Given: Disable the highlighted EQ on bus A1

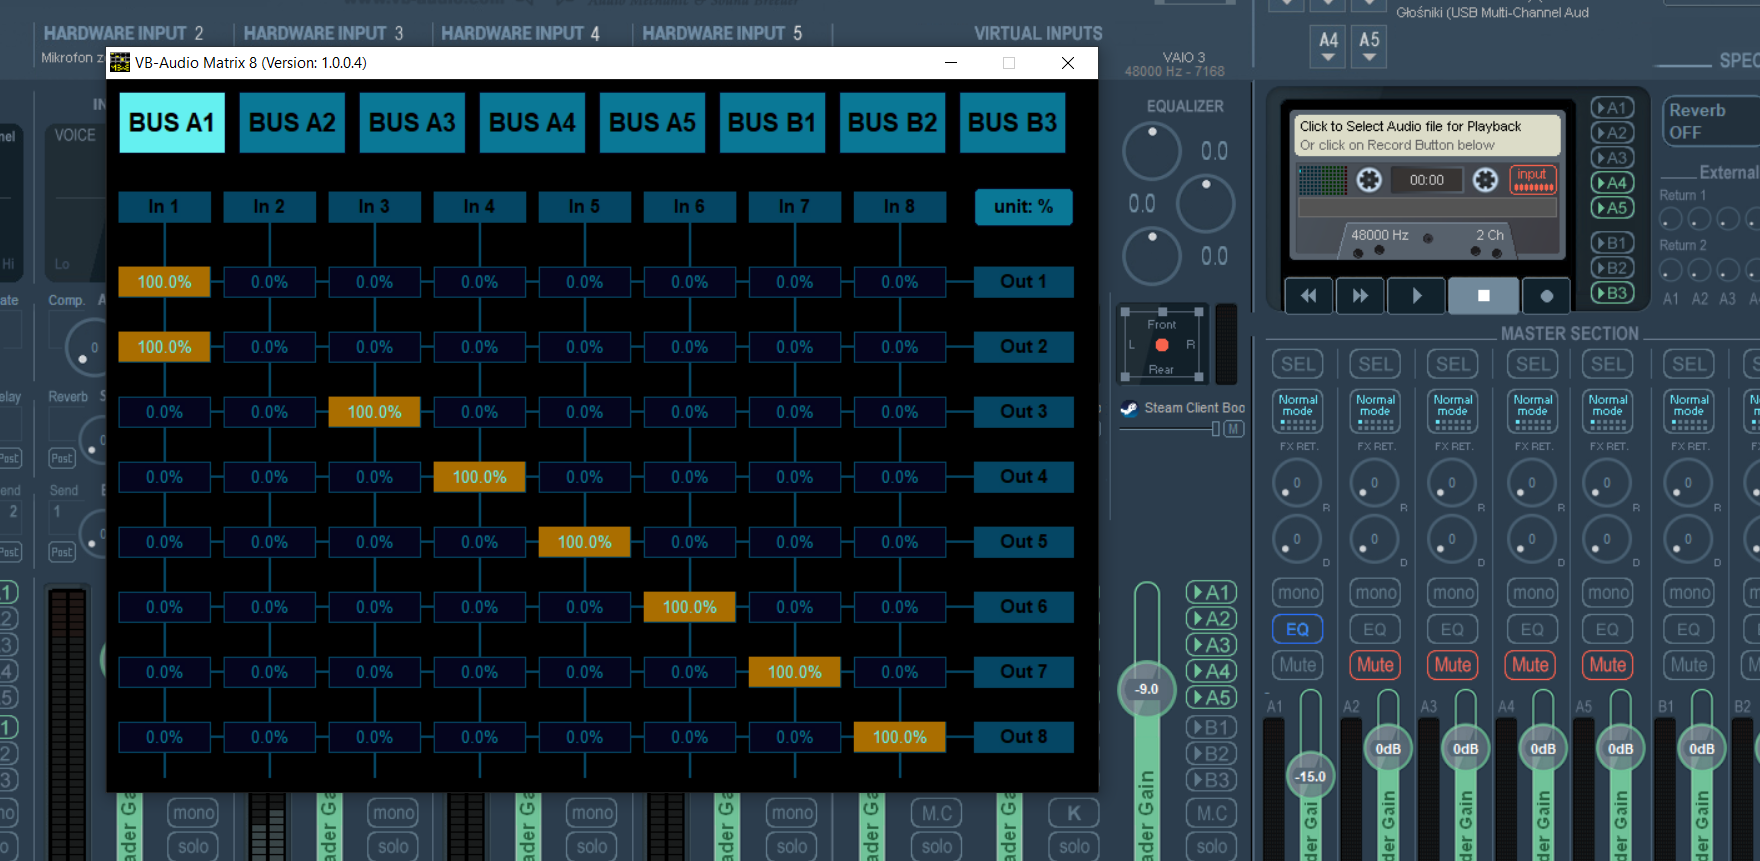Looking at the screenshot, I should (x=1298, y=629).
